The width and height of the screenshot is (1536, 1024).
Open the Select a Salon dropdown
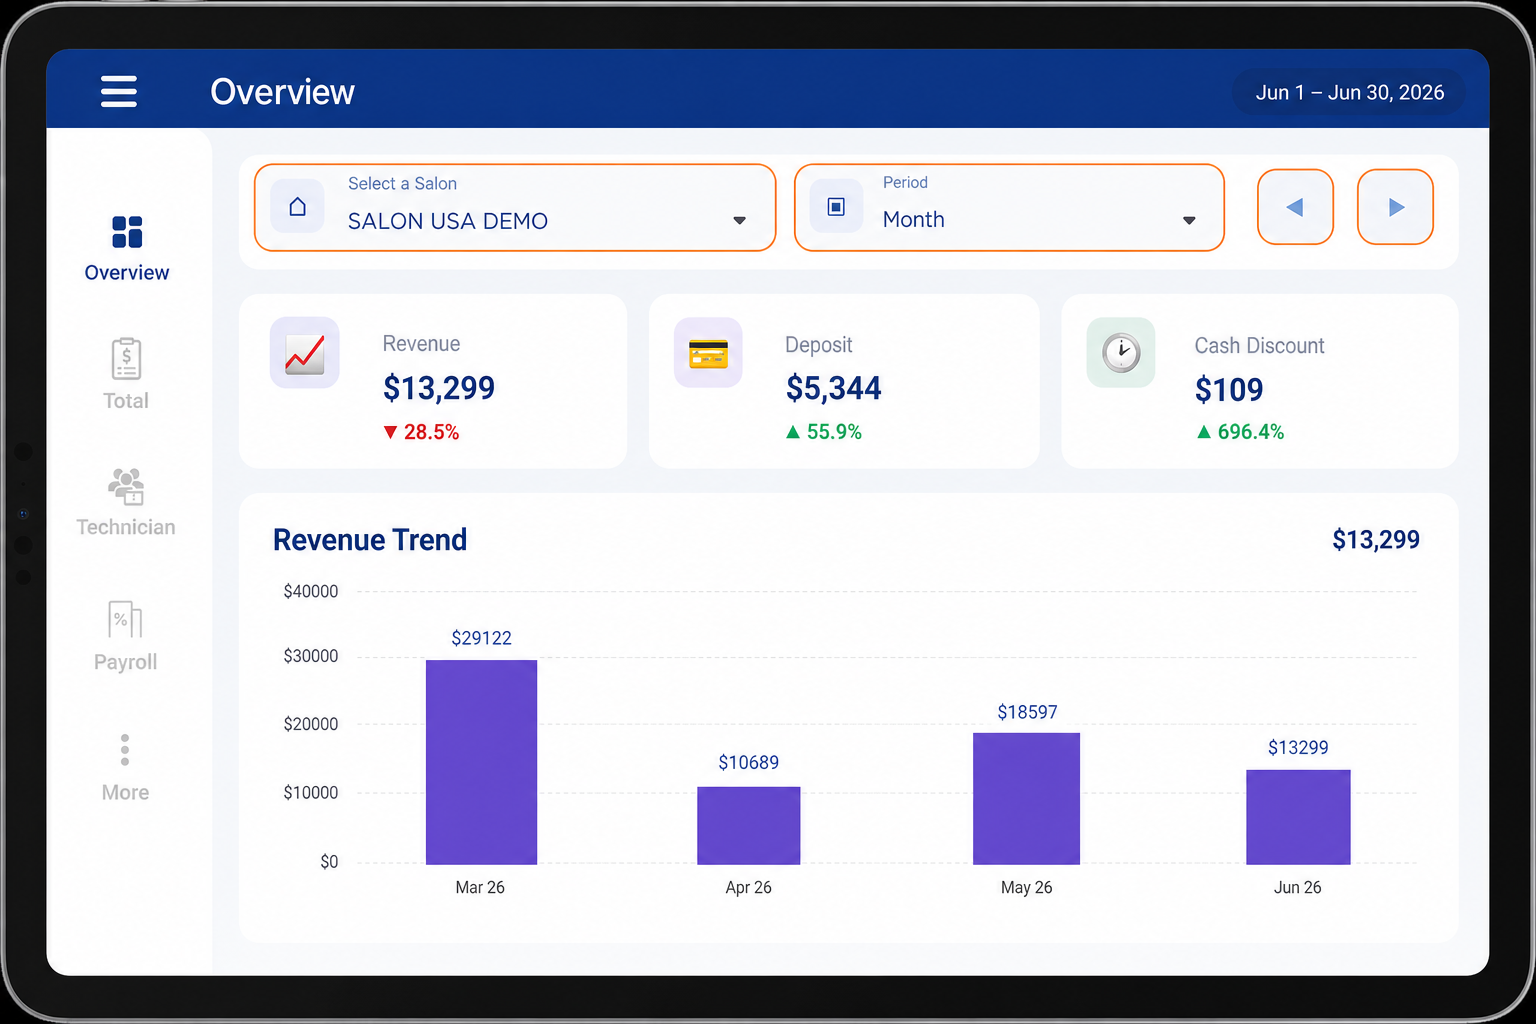(x=515, y=207)
